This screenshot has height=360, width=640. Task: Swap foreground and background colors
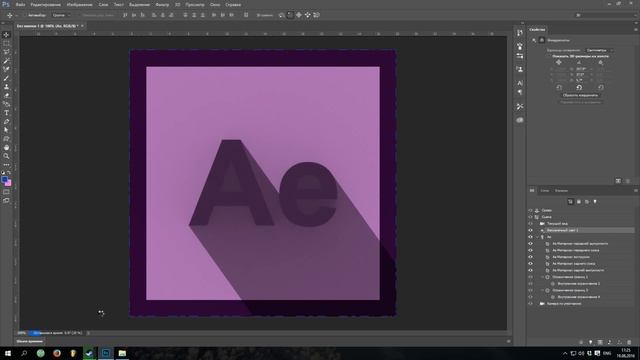click(9, 173)
